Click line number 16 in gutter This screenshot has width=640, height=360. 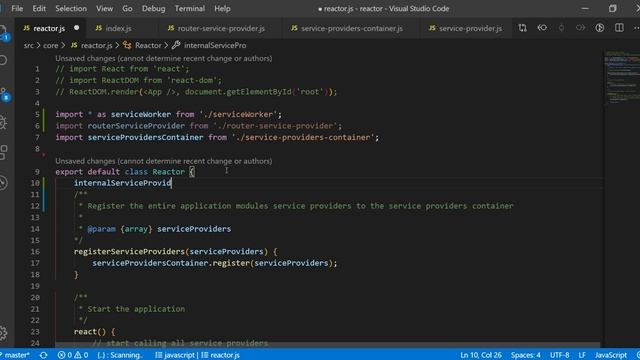point(35,251)
